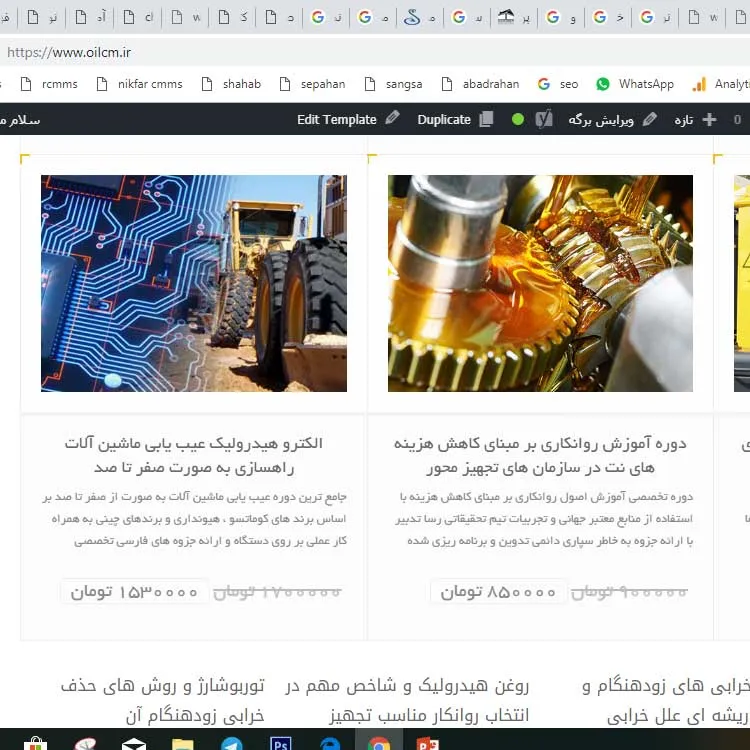Screen dimensions: 750x750
Task: Open the seo Google bookmark
Action: [558, 84]
